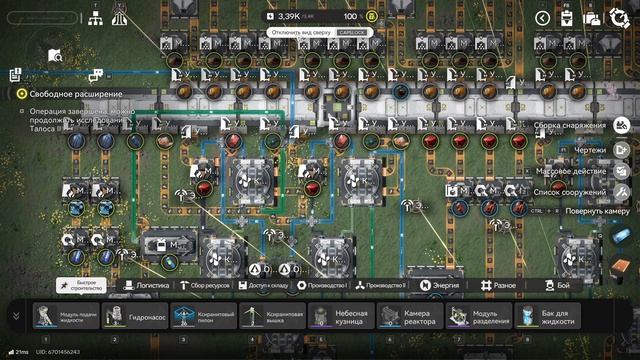Open the inventory bag icon at top-right
640x360 pixels.
point(591,18)
